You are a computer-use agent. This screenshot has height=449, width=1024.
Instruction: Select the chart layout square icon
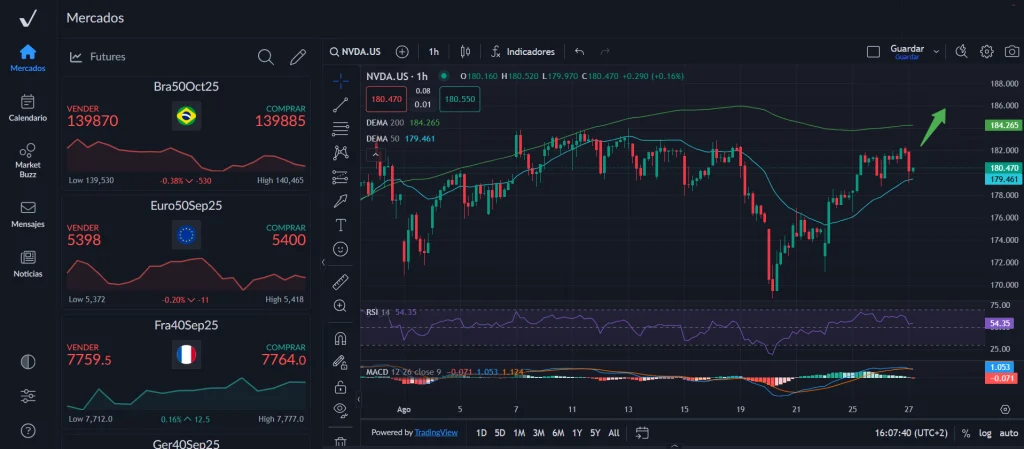click(x=873, y=52)
